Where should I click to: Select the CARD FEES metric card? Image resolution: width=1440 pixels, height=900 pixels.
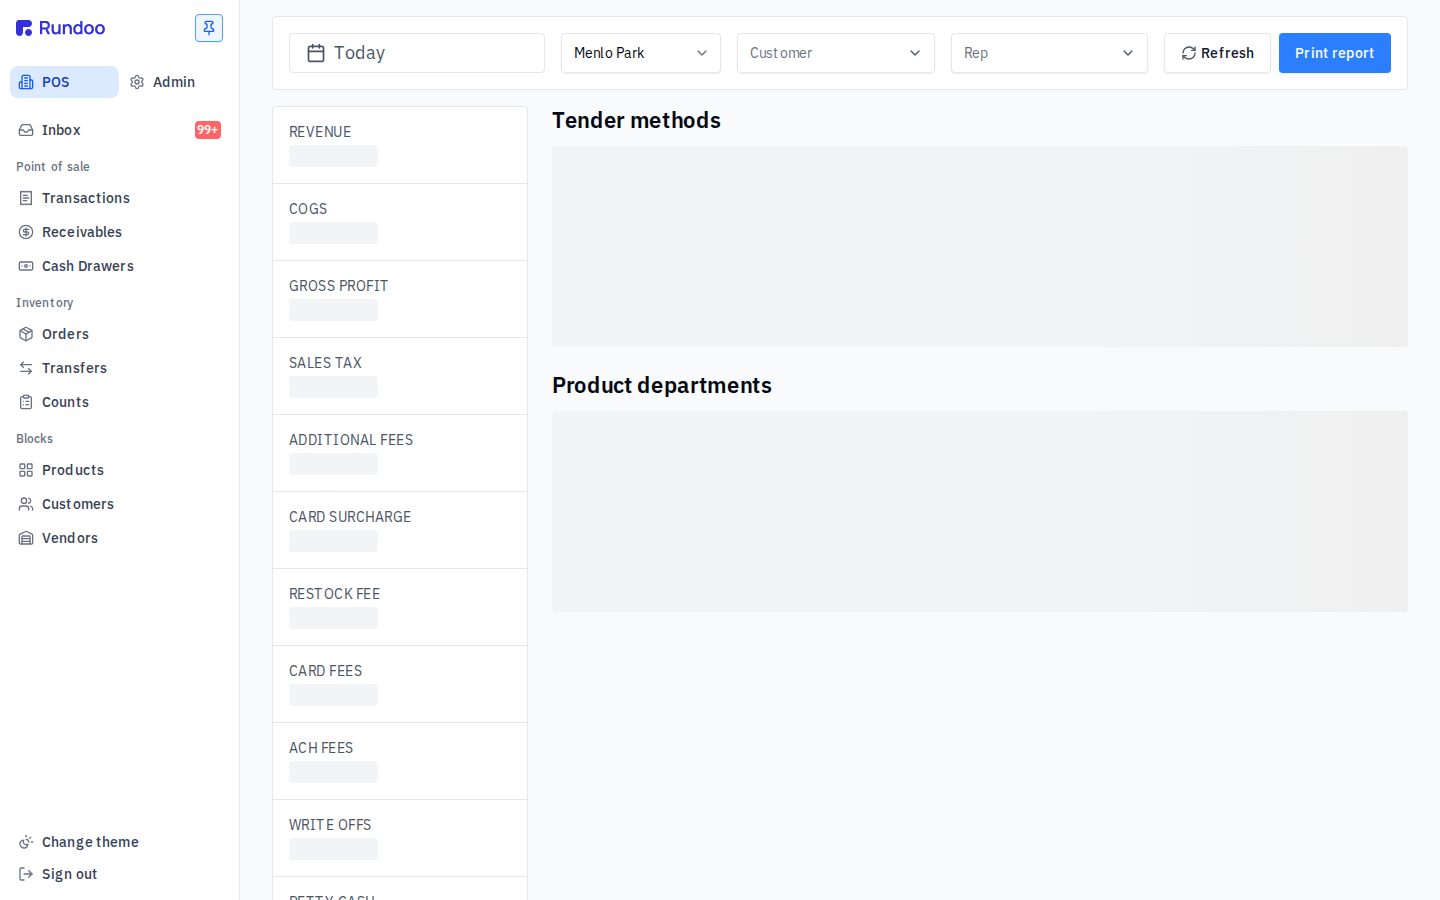400,684
